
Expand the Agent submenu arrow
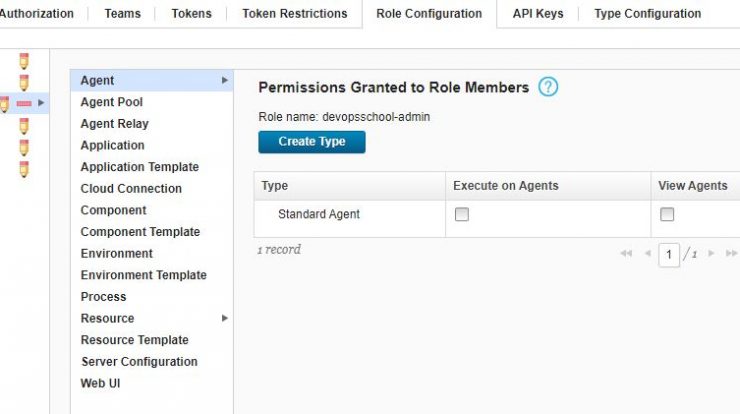(225, 80)
